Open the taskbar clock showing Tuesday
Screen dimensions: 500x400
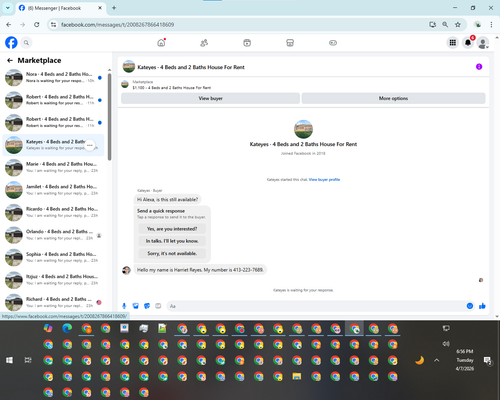point(465,360)
